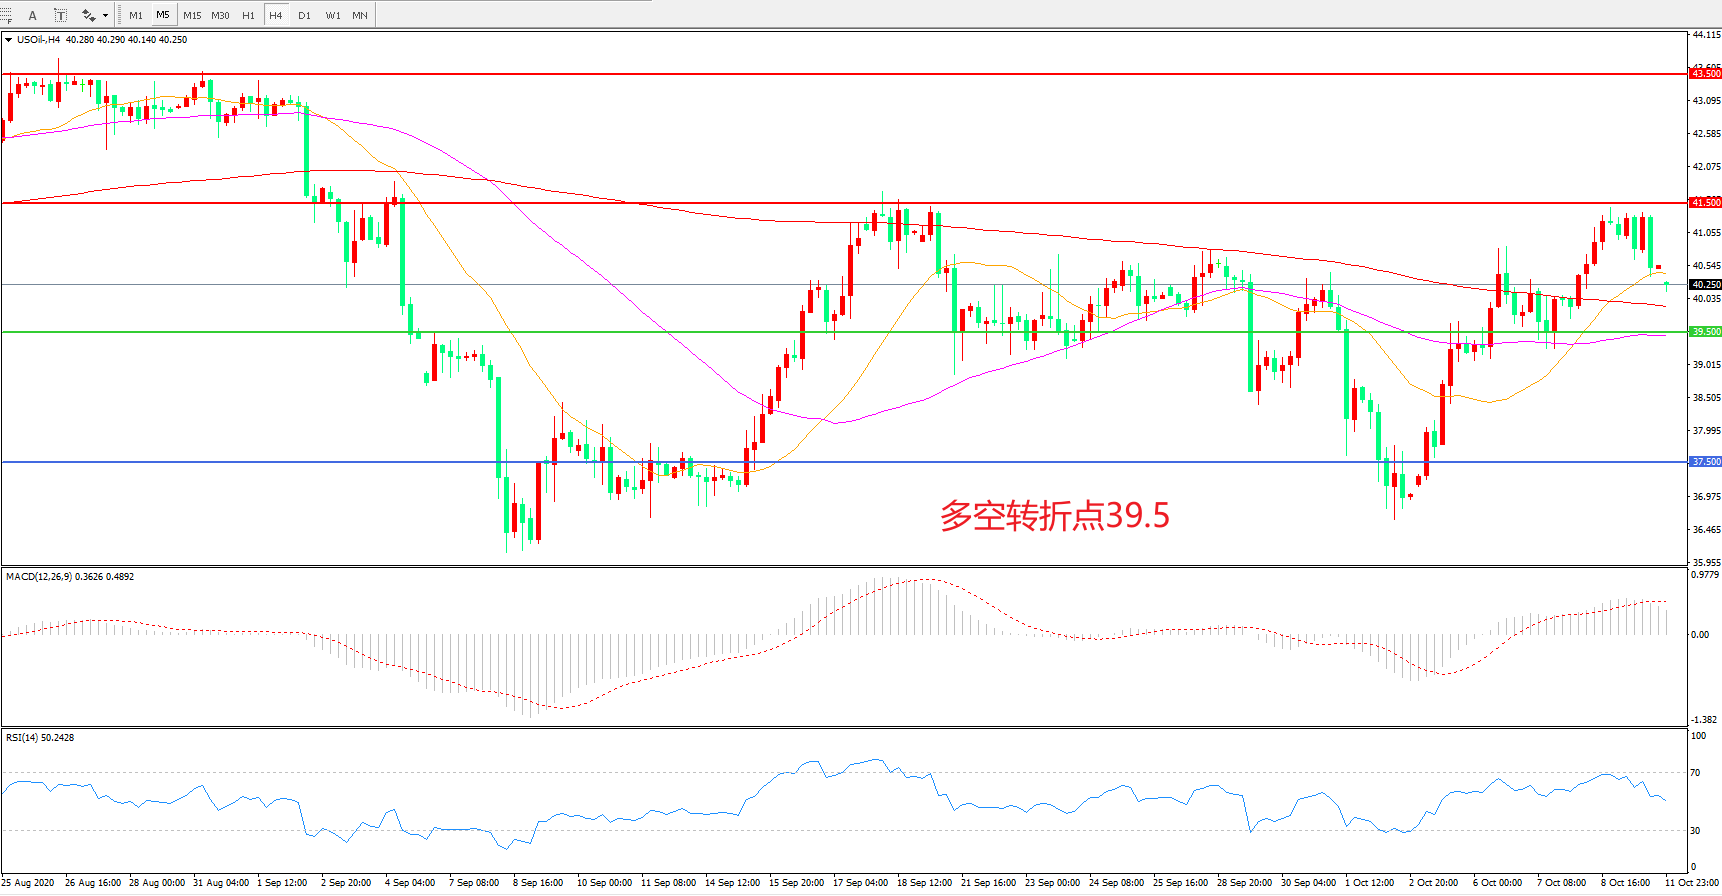Select the Text tool (A icon)
The image size is (1722, 896).
[x=33, y=15]
